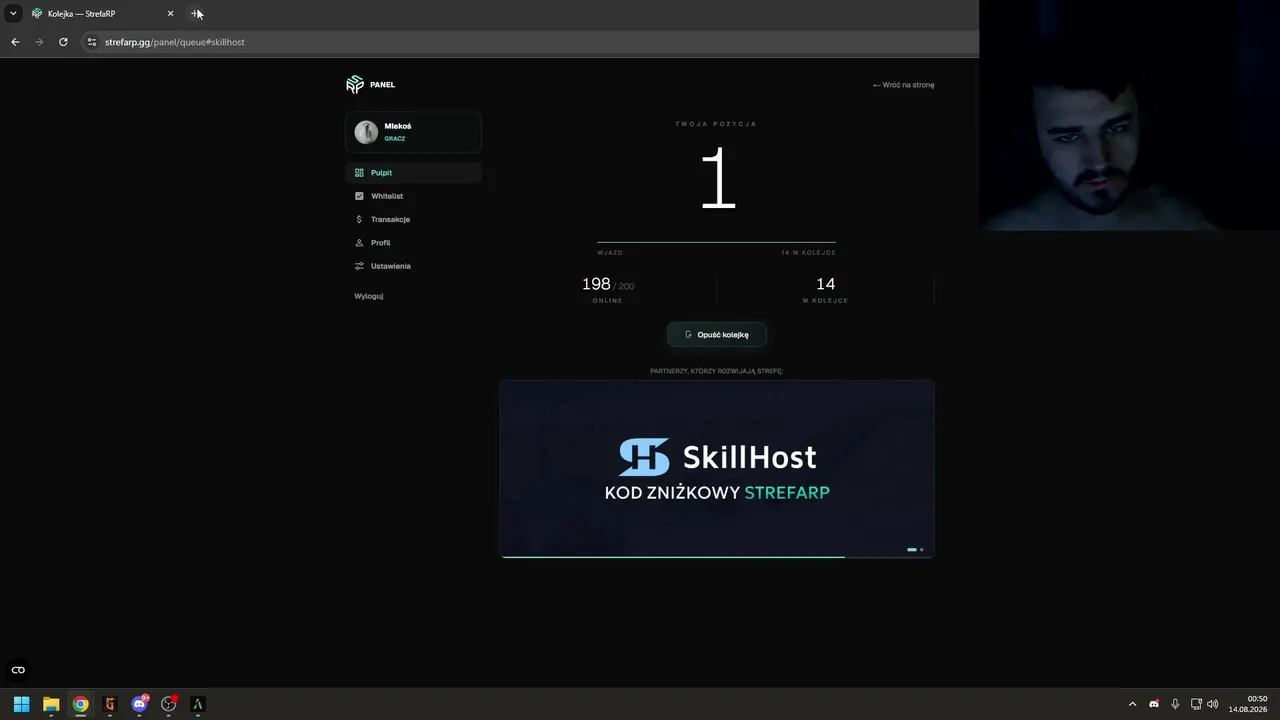Click the Opuść kolejkę button

[x=717, y=335]
